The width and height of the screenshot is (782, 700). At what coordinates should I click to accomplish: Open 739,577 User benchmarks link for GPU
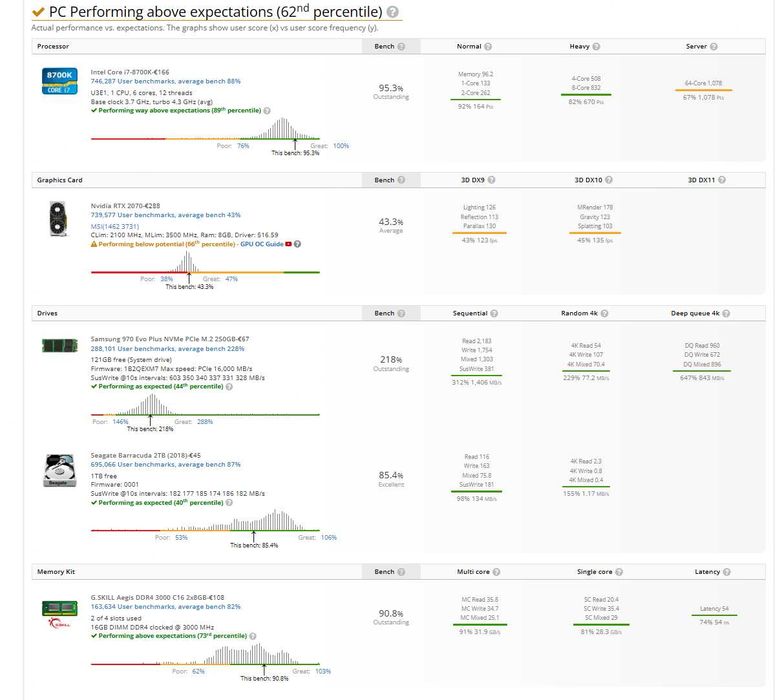pos(166,215)
